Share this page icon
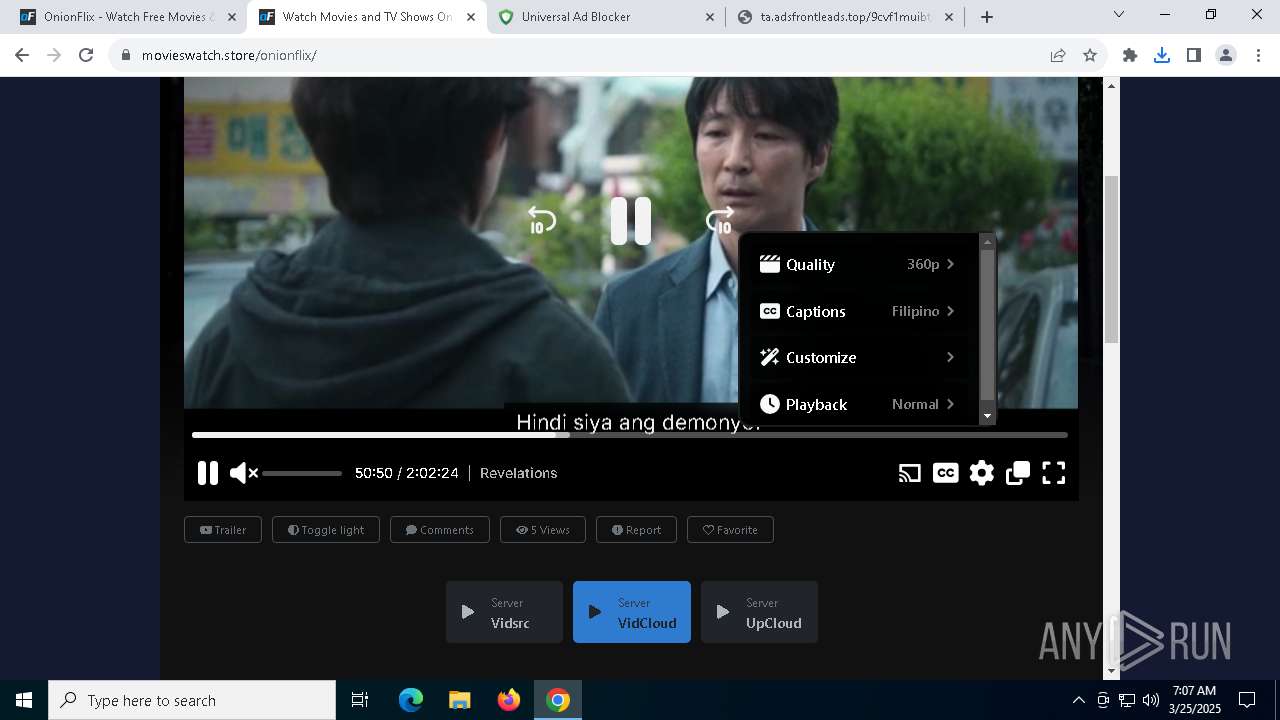Viewport: 1280px width, 720px height. click(x=1058, y=55)
